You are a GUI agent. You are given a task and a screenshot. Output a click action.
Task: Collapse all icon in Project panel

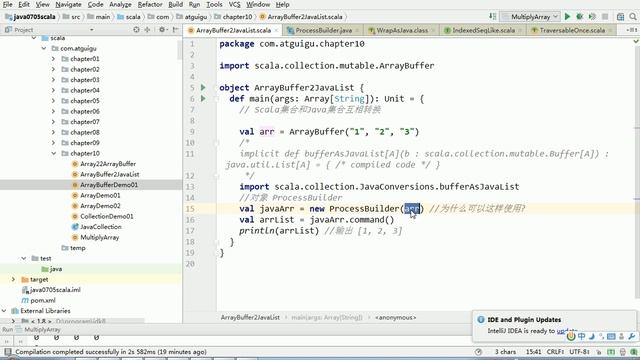(x=147, y=29)
